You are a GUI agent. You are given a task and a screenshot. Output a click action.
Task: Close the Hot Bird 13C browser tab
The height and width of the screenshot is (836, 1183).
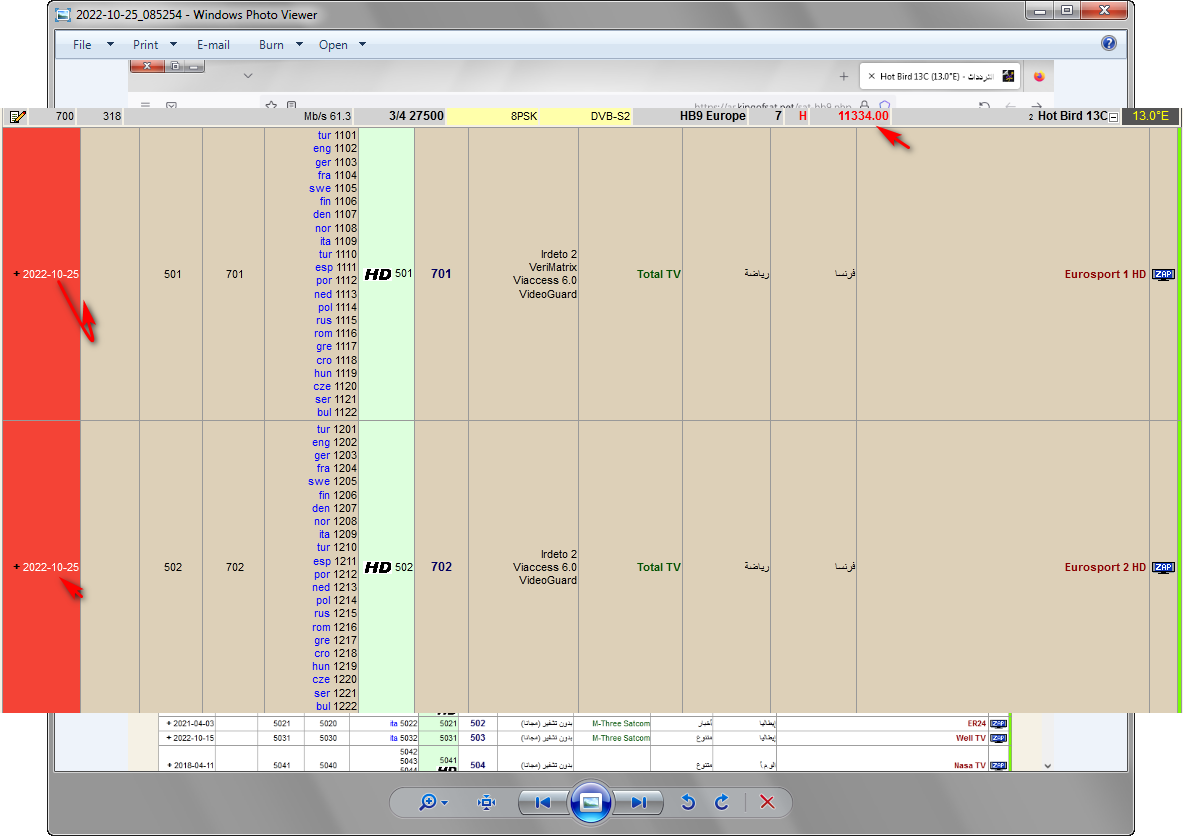pos(871,76)
